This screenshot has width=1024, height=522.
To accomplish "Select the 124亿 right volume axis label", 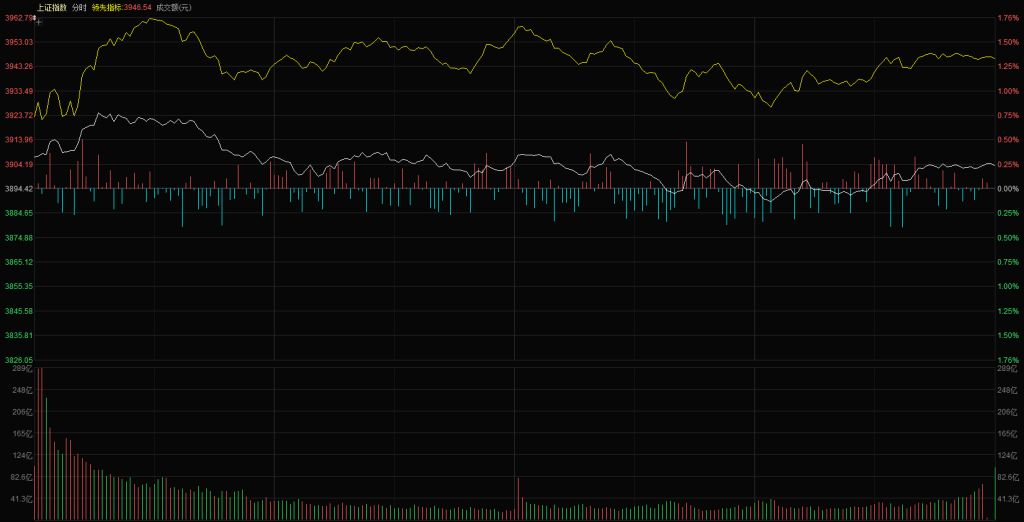I will point(1009,455).
